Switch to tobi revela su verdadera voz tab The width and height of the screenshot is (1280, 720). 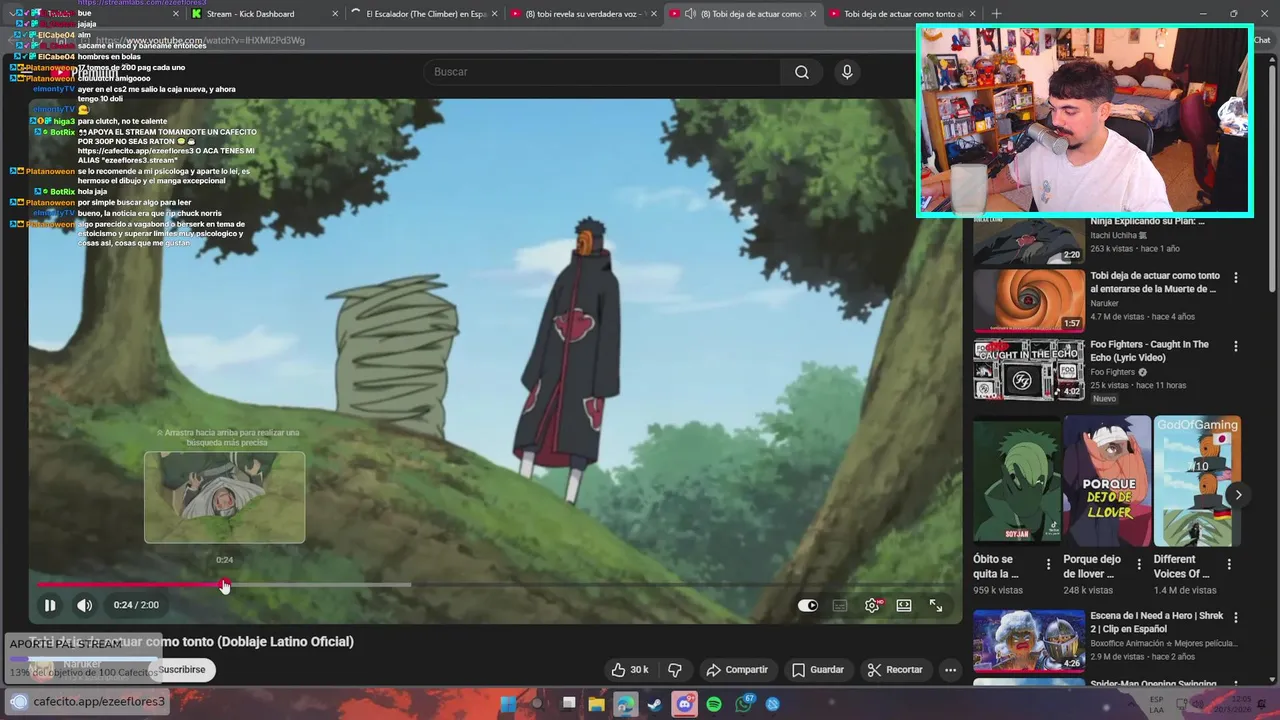(x=585, y=14)
